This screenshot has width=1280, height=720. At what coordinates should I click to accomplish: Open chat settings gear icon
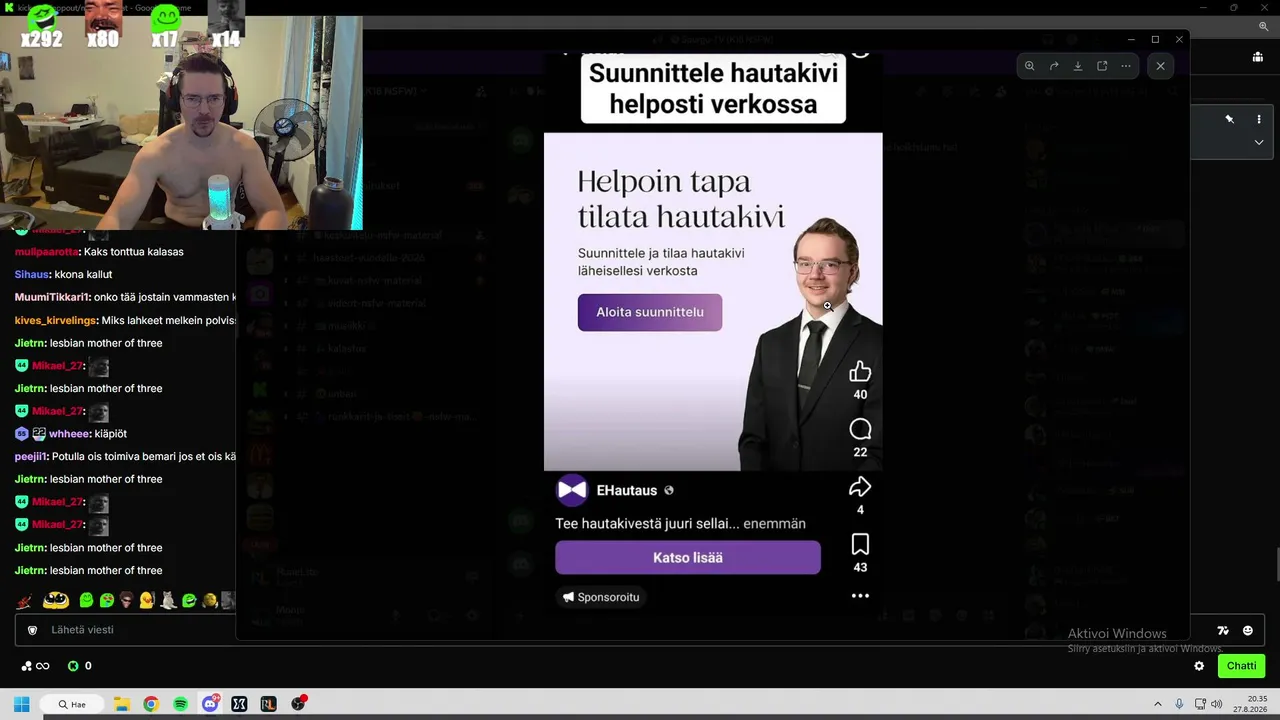coord(1199,666)
